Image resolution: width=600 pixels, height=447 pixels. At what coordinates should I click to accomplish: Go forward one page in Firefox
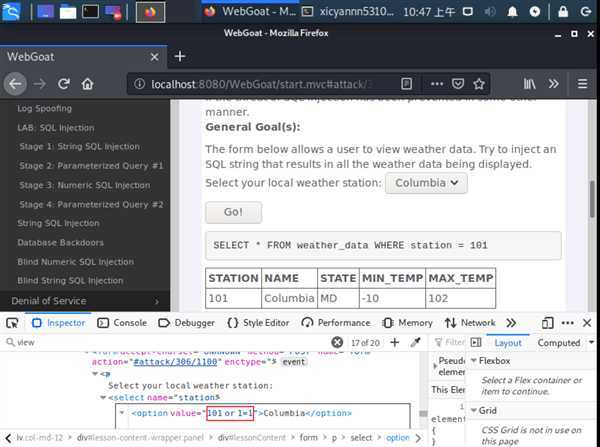39,84
